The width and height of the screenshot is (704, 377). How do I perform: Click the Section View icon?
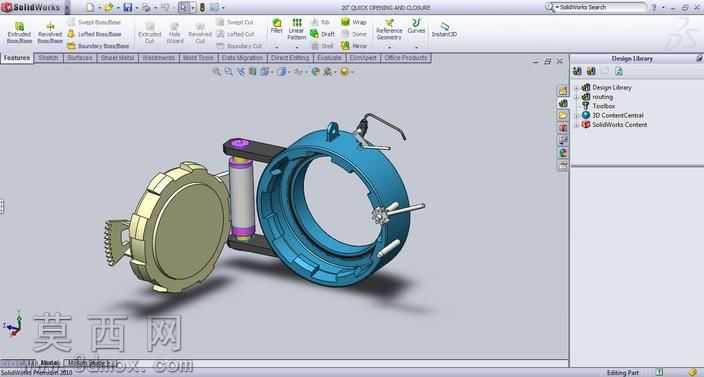(253, 71)
